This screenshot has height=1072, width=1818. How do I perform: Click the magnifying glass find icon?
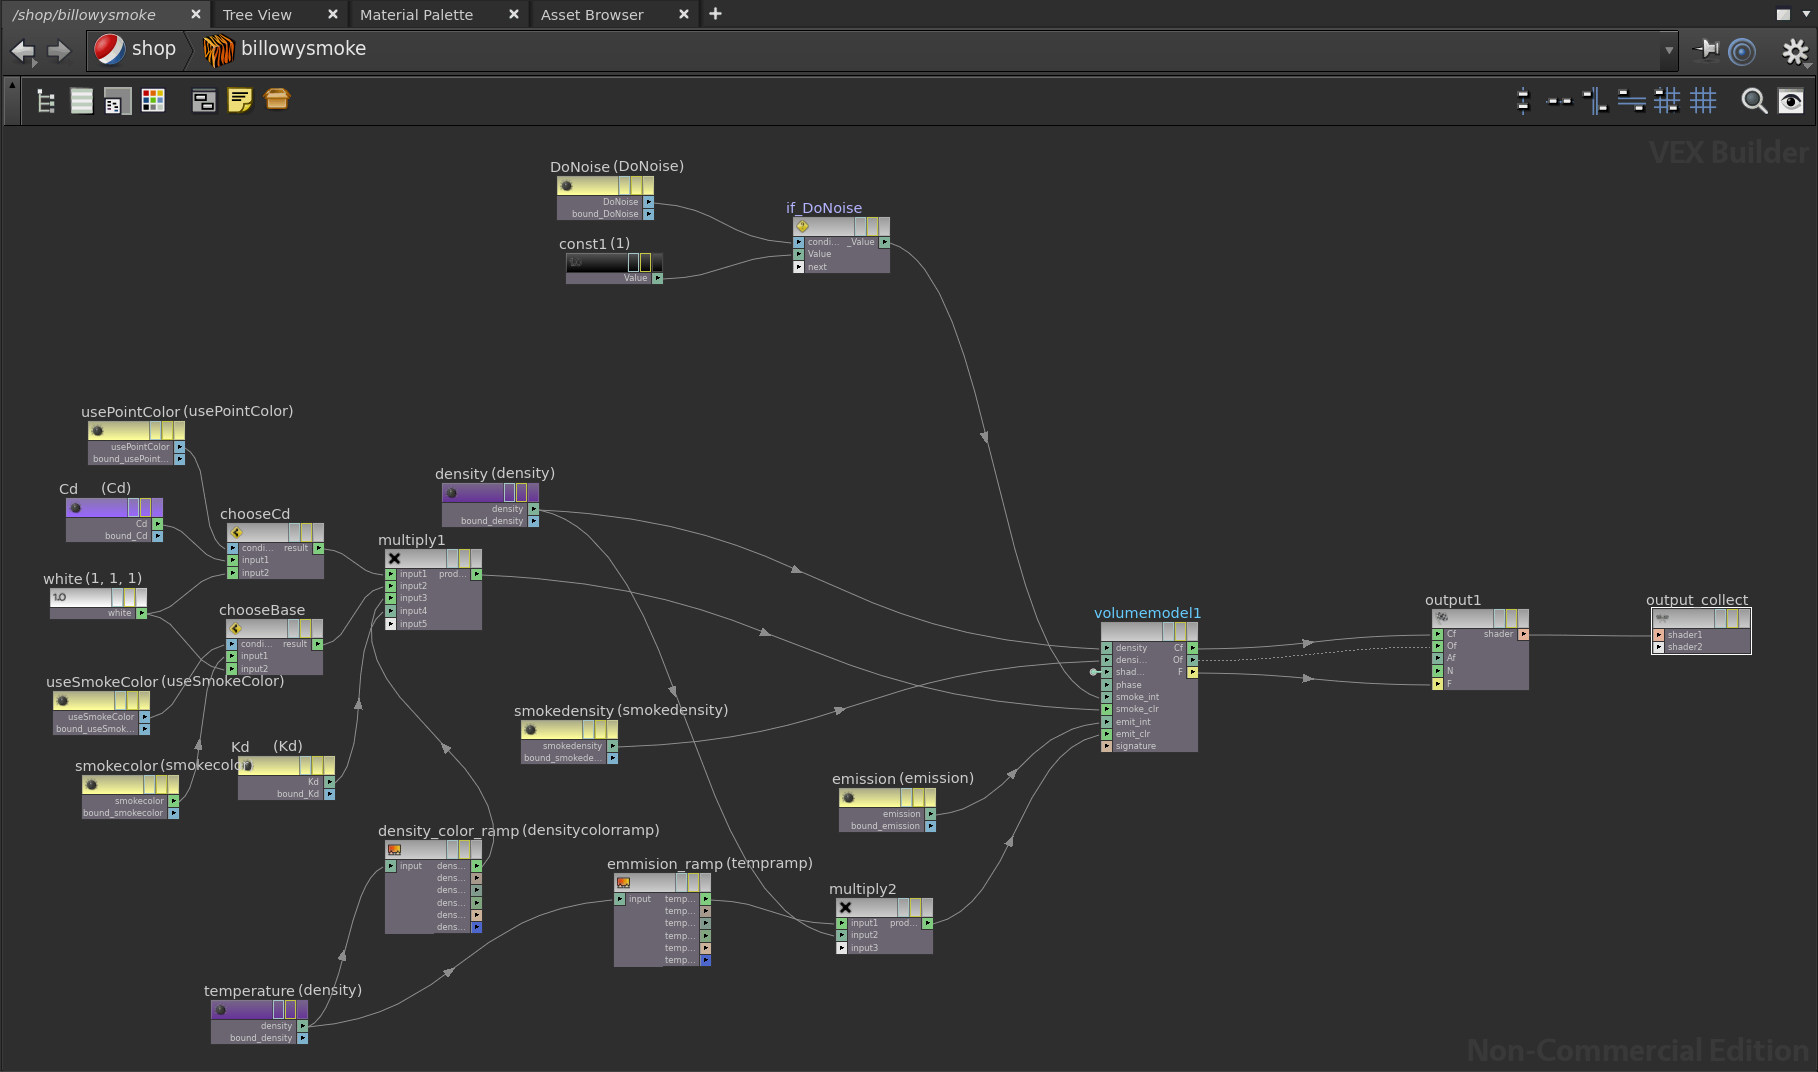coord(1753,101)
